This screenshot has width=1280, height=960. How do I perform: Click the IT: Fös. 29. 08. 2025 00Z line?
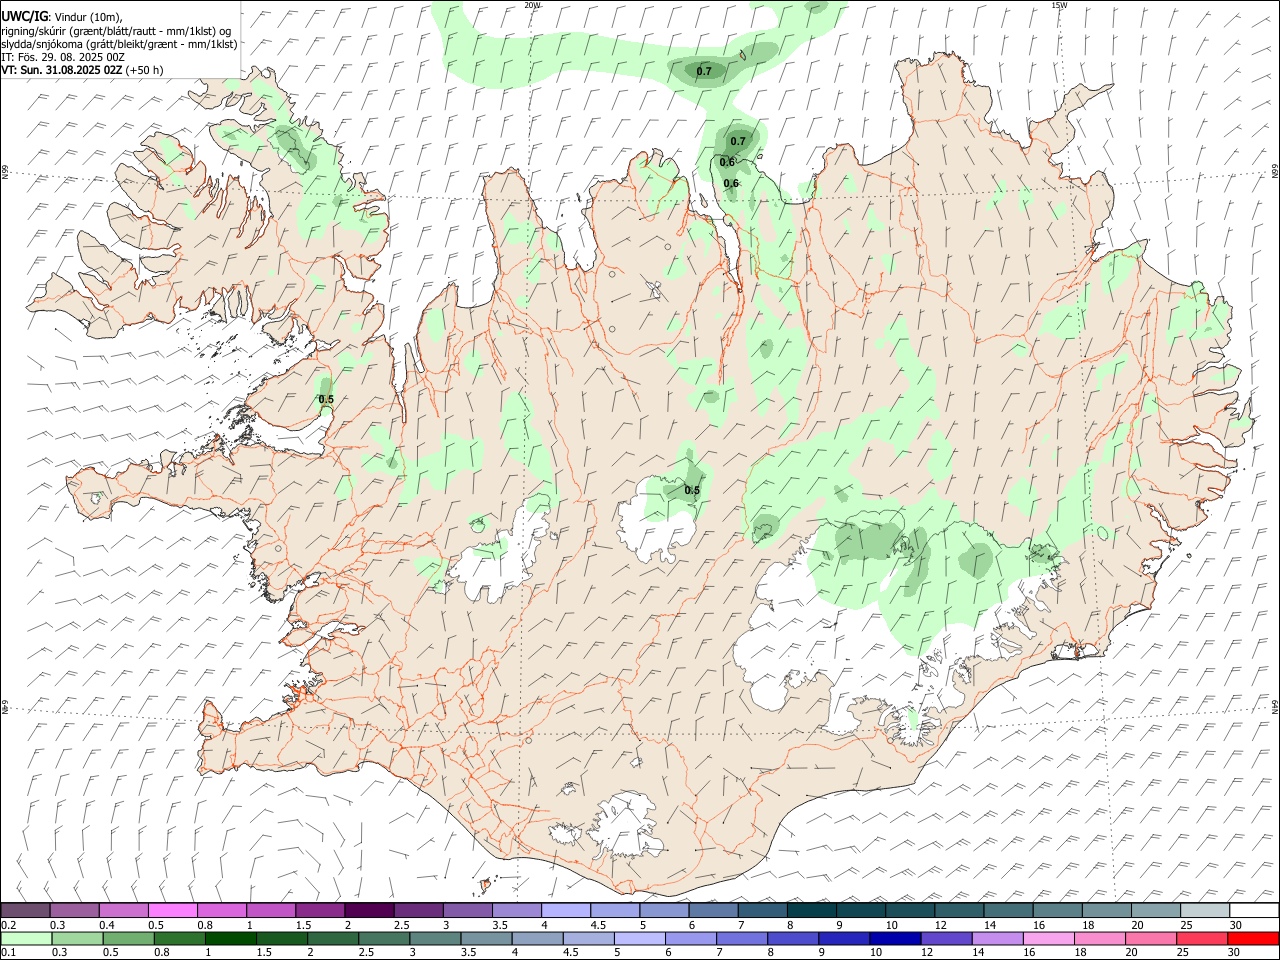pos(63,57)
